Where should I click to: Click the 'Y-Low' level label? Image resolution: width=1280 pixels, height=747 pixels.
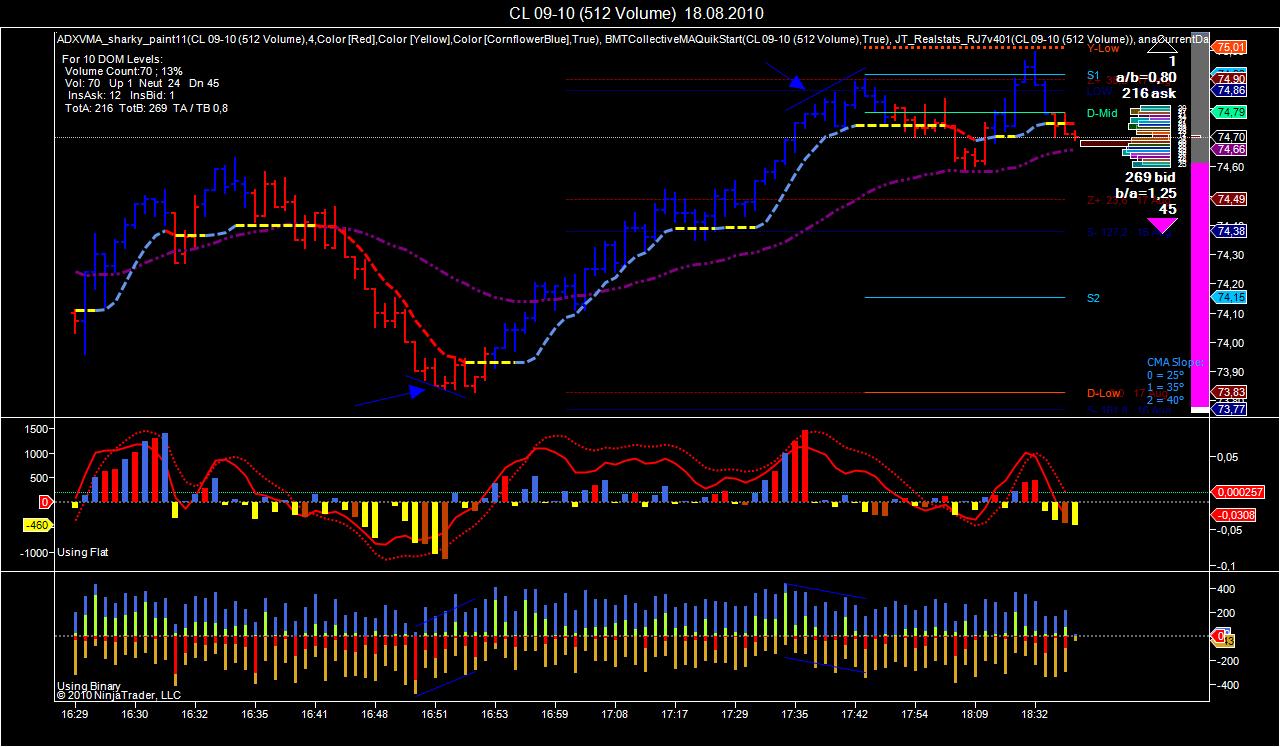click(x=1103, y=48)
